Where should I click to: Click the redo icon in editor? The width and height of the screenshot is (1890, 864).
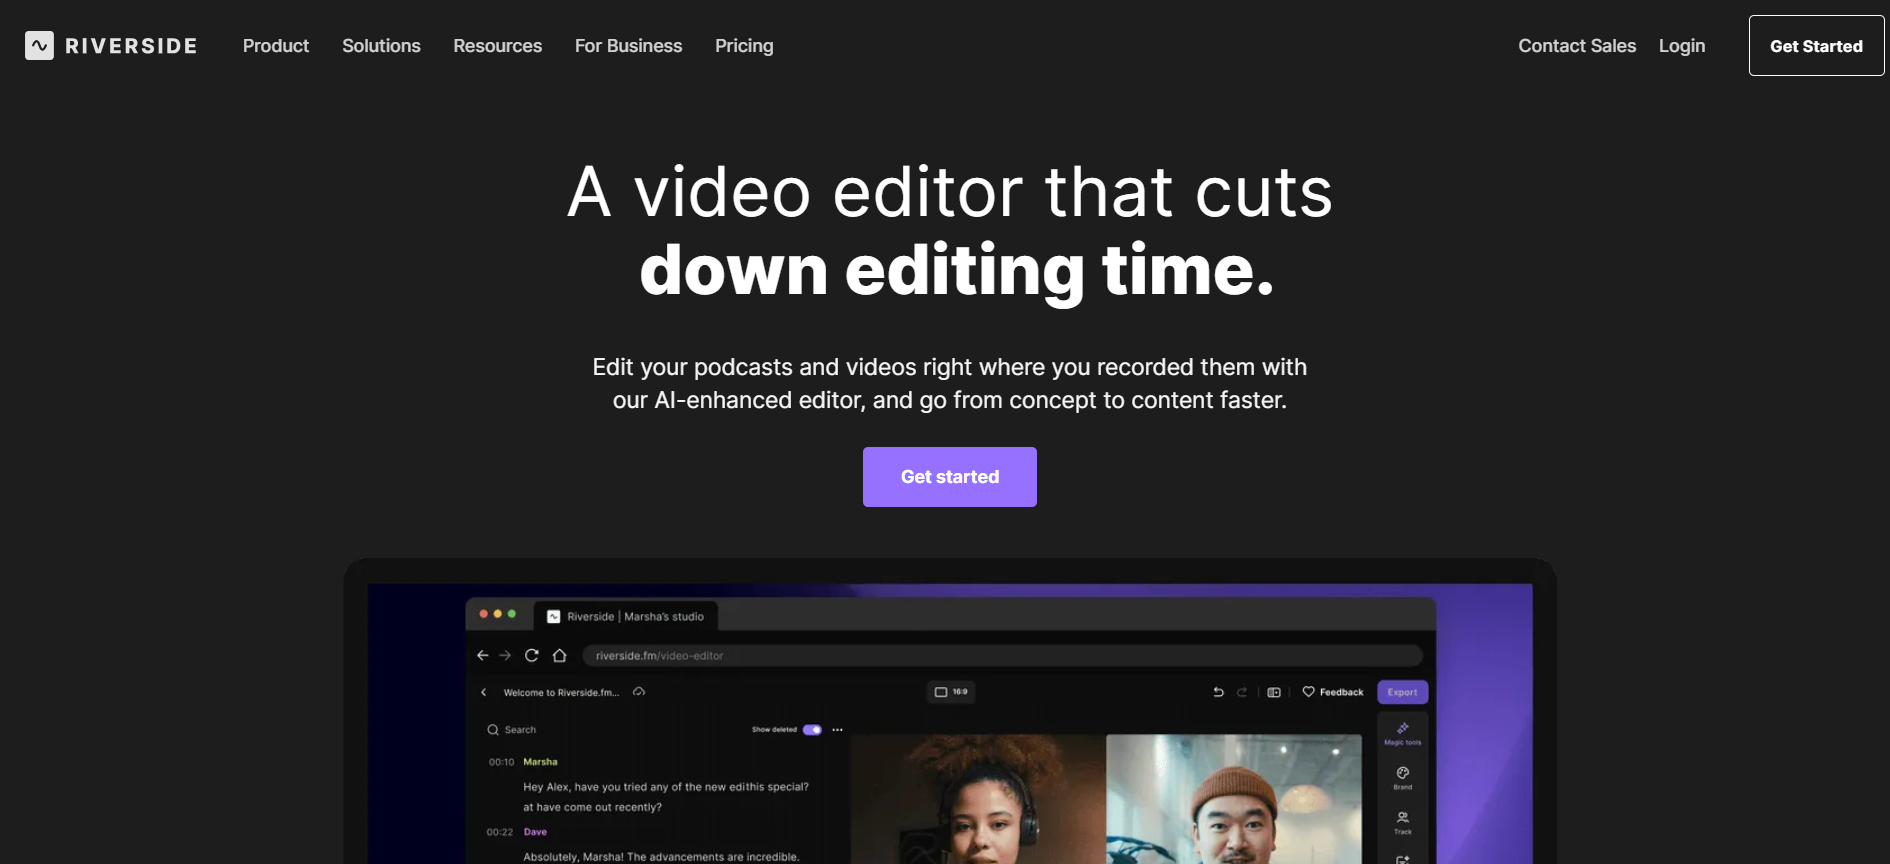1242,692
